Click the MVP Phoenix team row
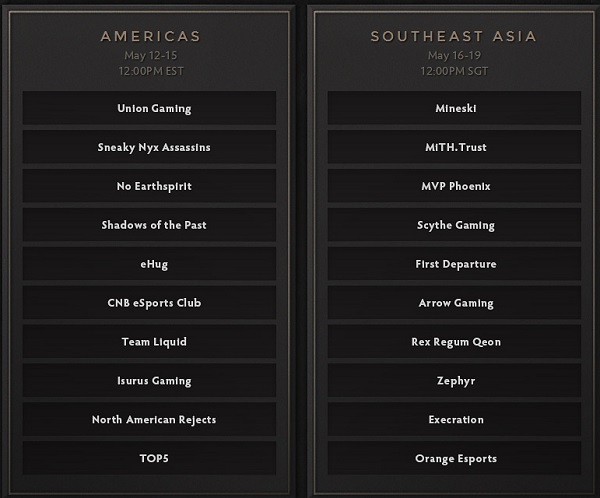 click(455, 186)
